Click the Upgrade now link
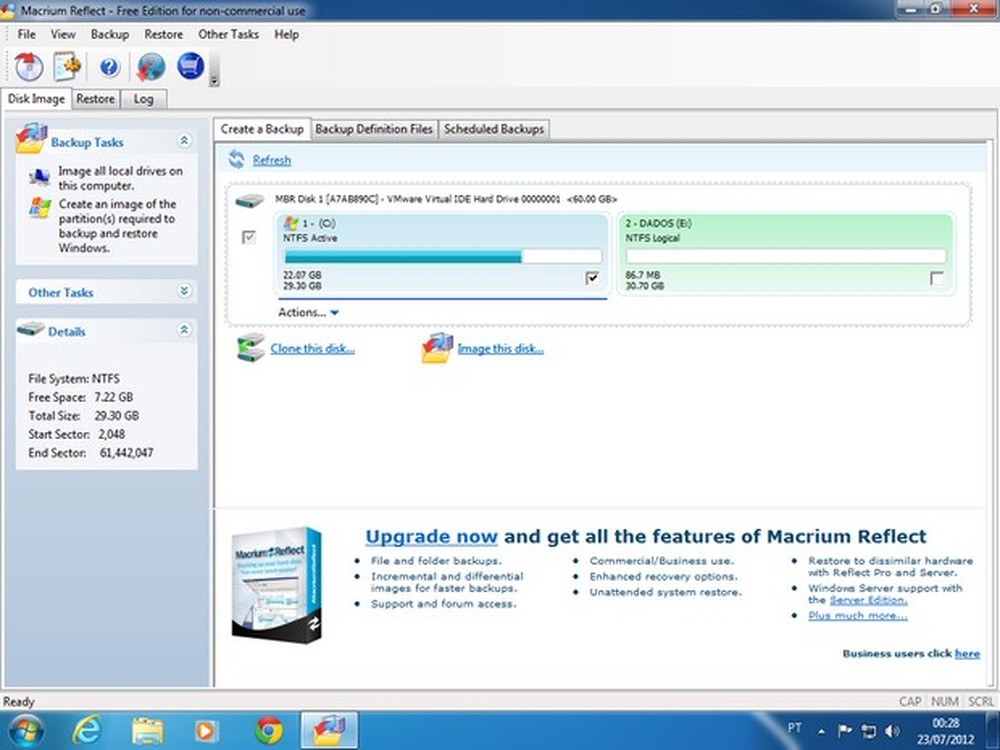 [431, 536]
